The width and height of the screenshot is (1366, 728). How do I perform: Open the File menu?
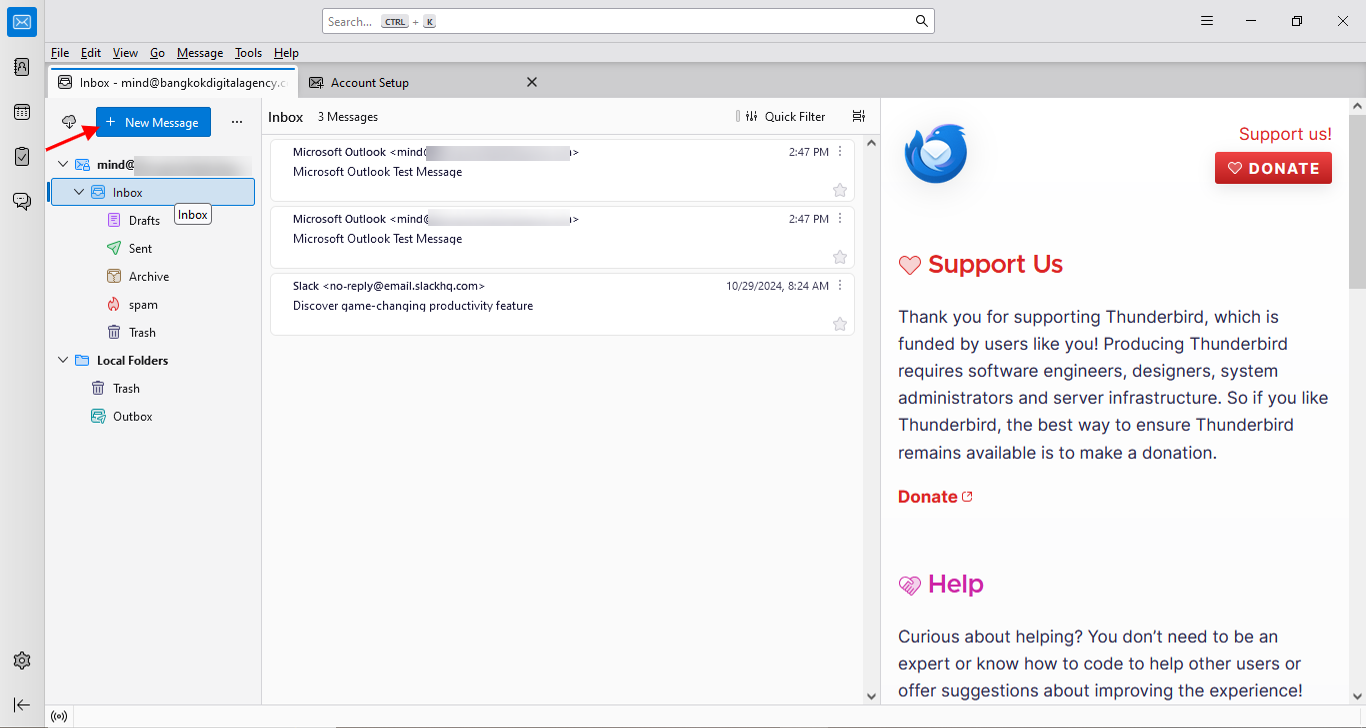tap(60, 53)
